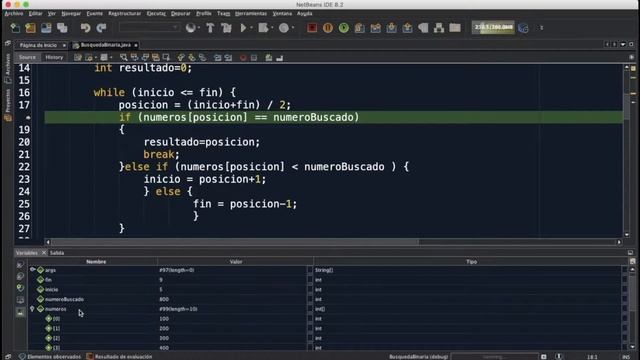Stop the debugger session with red square
This screenshot has width=640, height=360.
pos(312,28)
